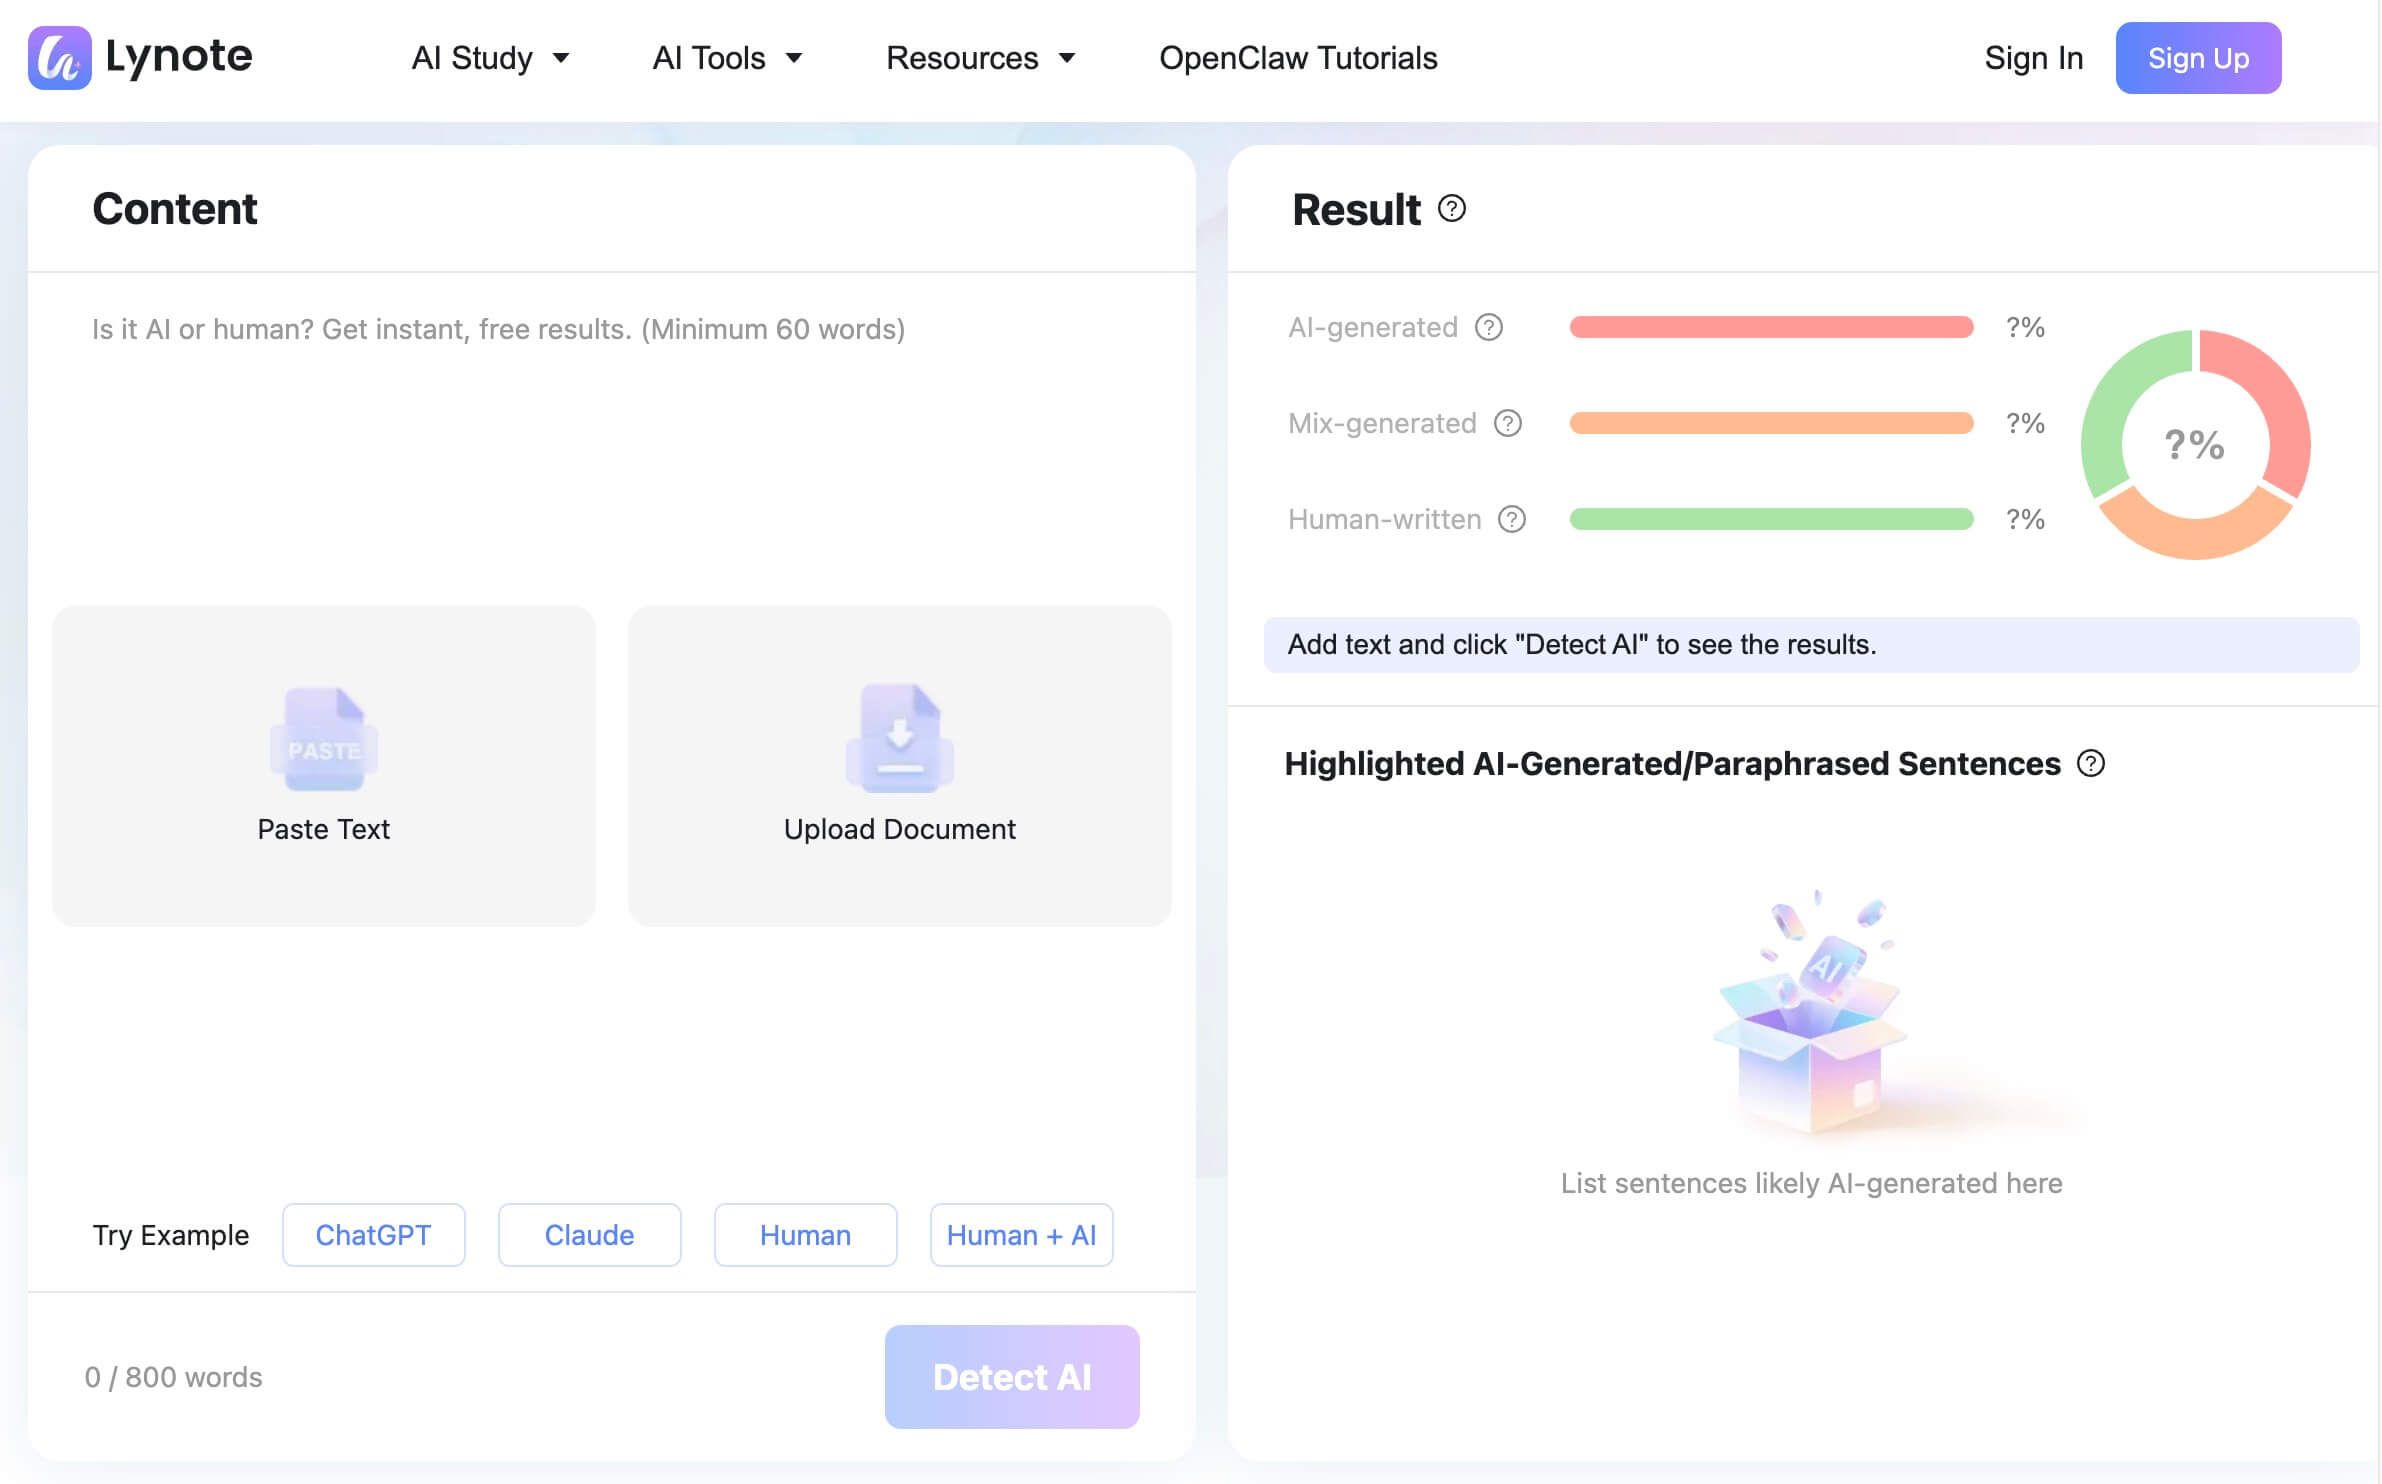Click the Paste Text clipboard icon
The height and width of the screenshot is (1484, 2382).
pyautogui.click(x=323, y=739)
